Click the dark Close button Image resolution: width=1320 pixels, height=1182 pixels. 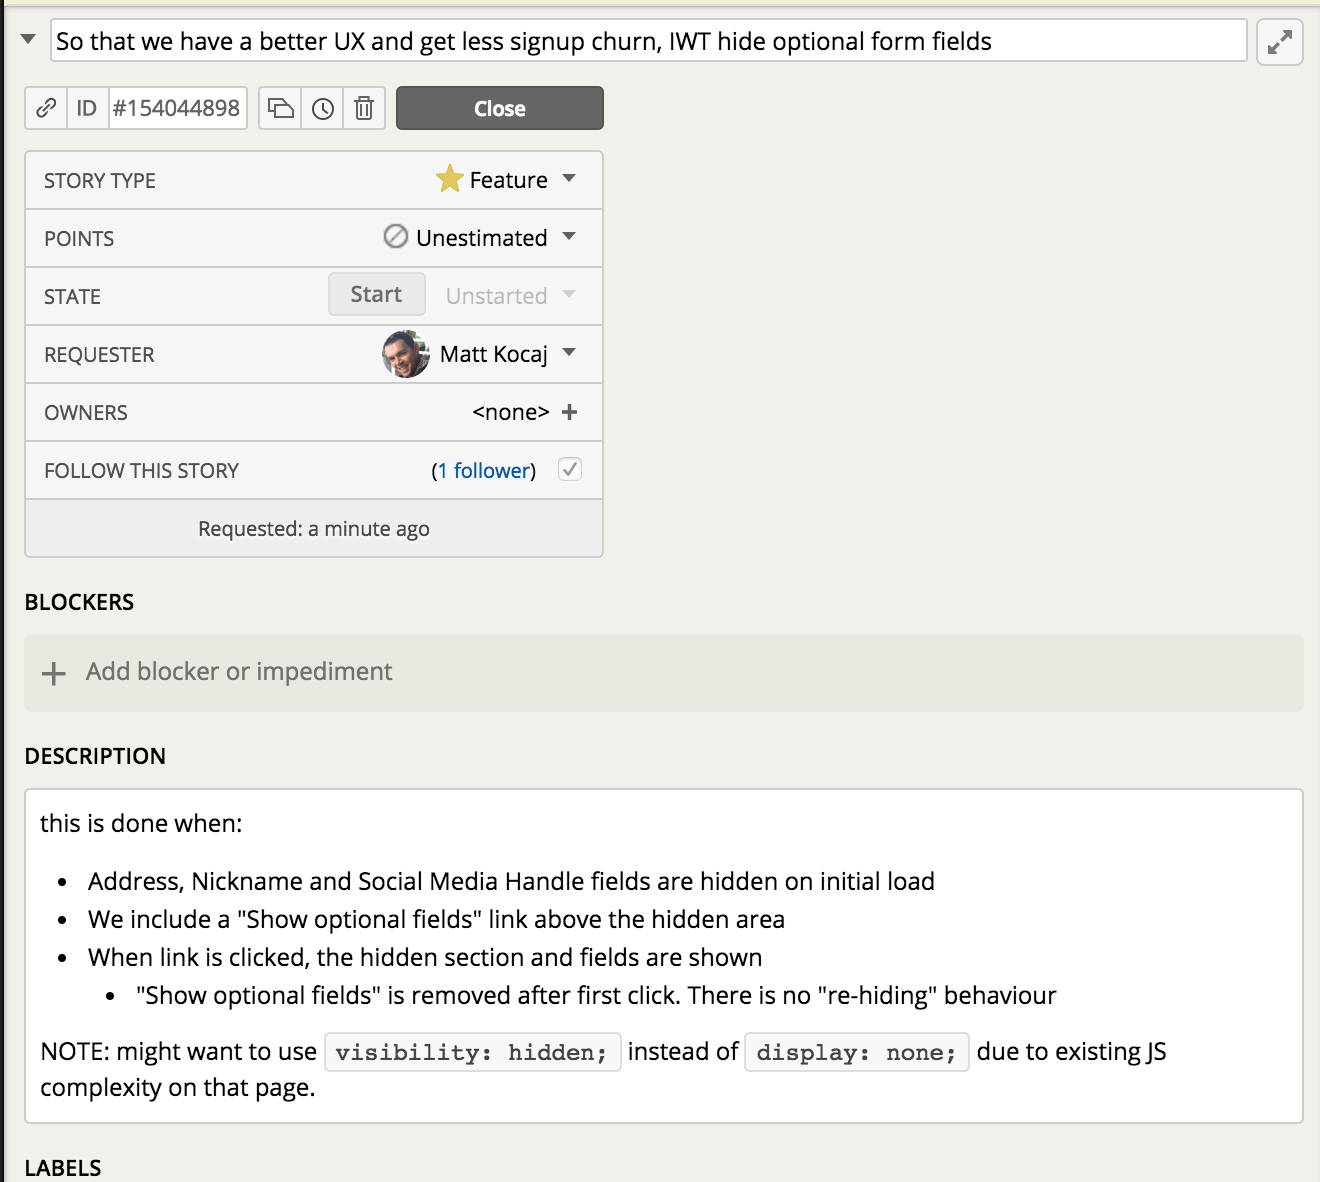(x=499, y=108)
